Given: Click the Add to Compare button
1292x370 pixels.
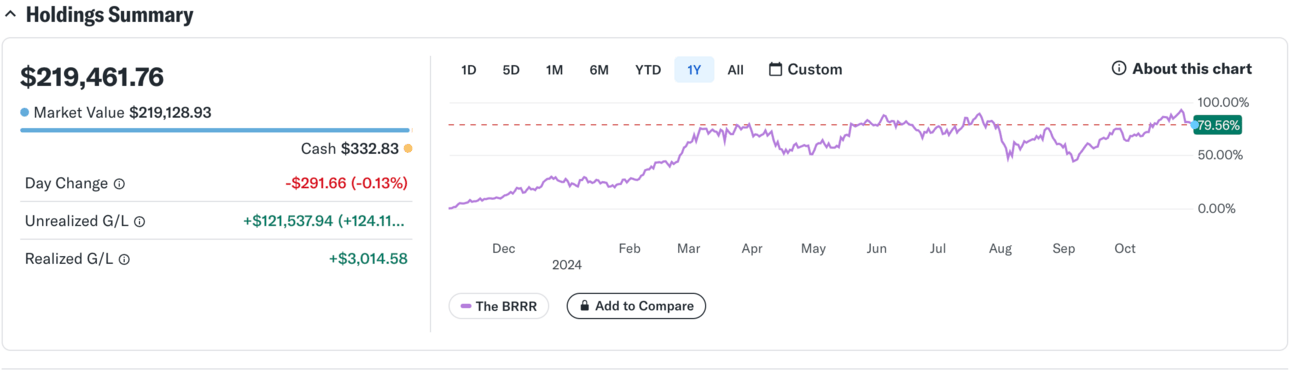Looking at the screenshot, I should [636, 306].
